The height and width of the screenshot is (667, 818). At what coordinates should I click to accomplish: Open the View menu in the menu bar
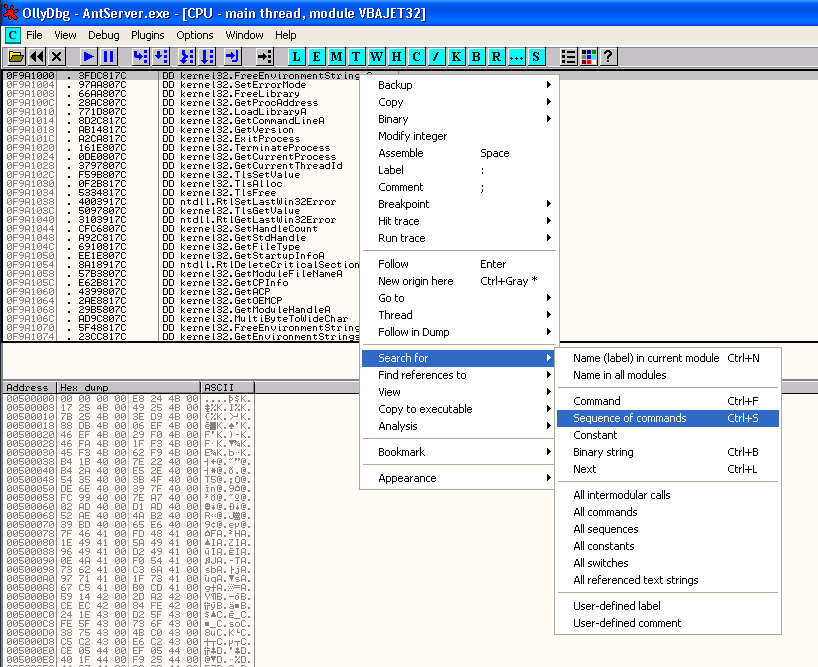click(x=65, y=35)
